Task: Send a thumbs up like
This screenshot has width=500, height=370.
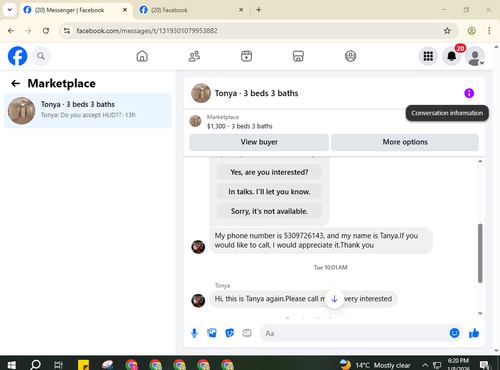Action: tap(474, 333)
